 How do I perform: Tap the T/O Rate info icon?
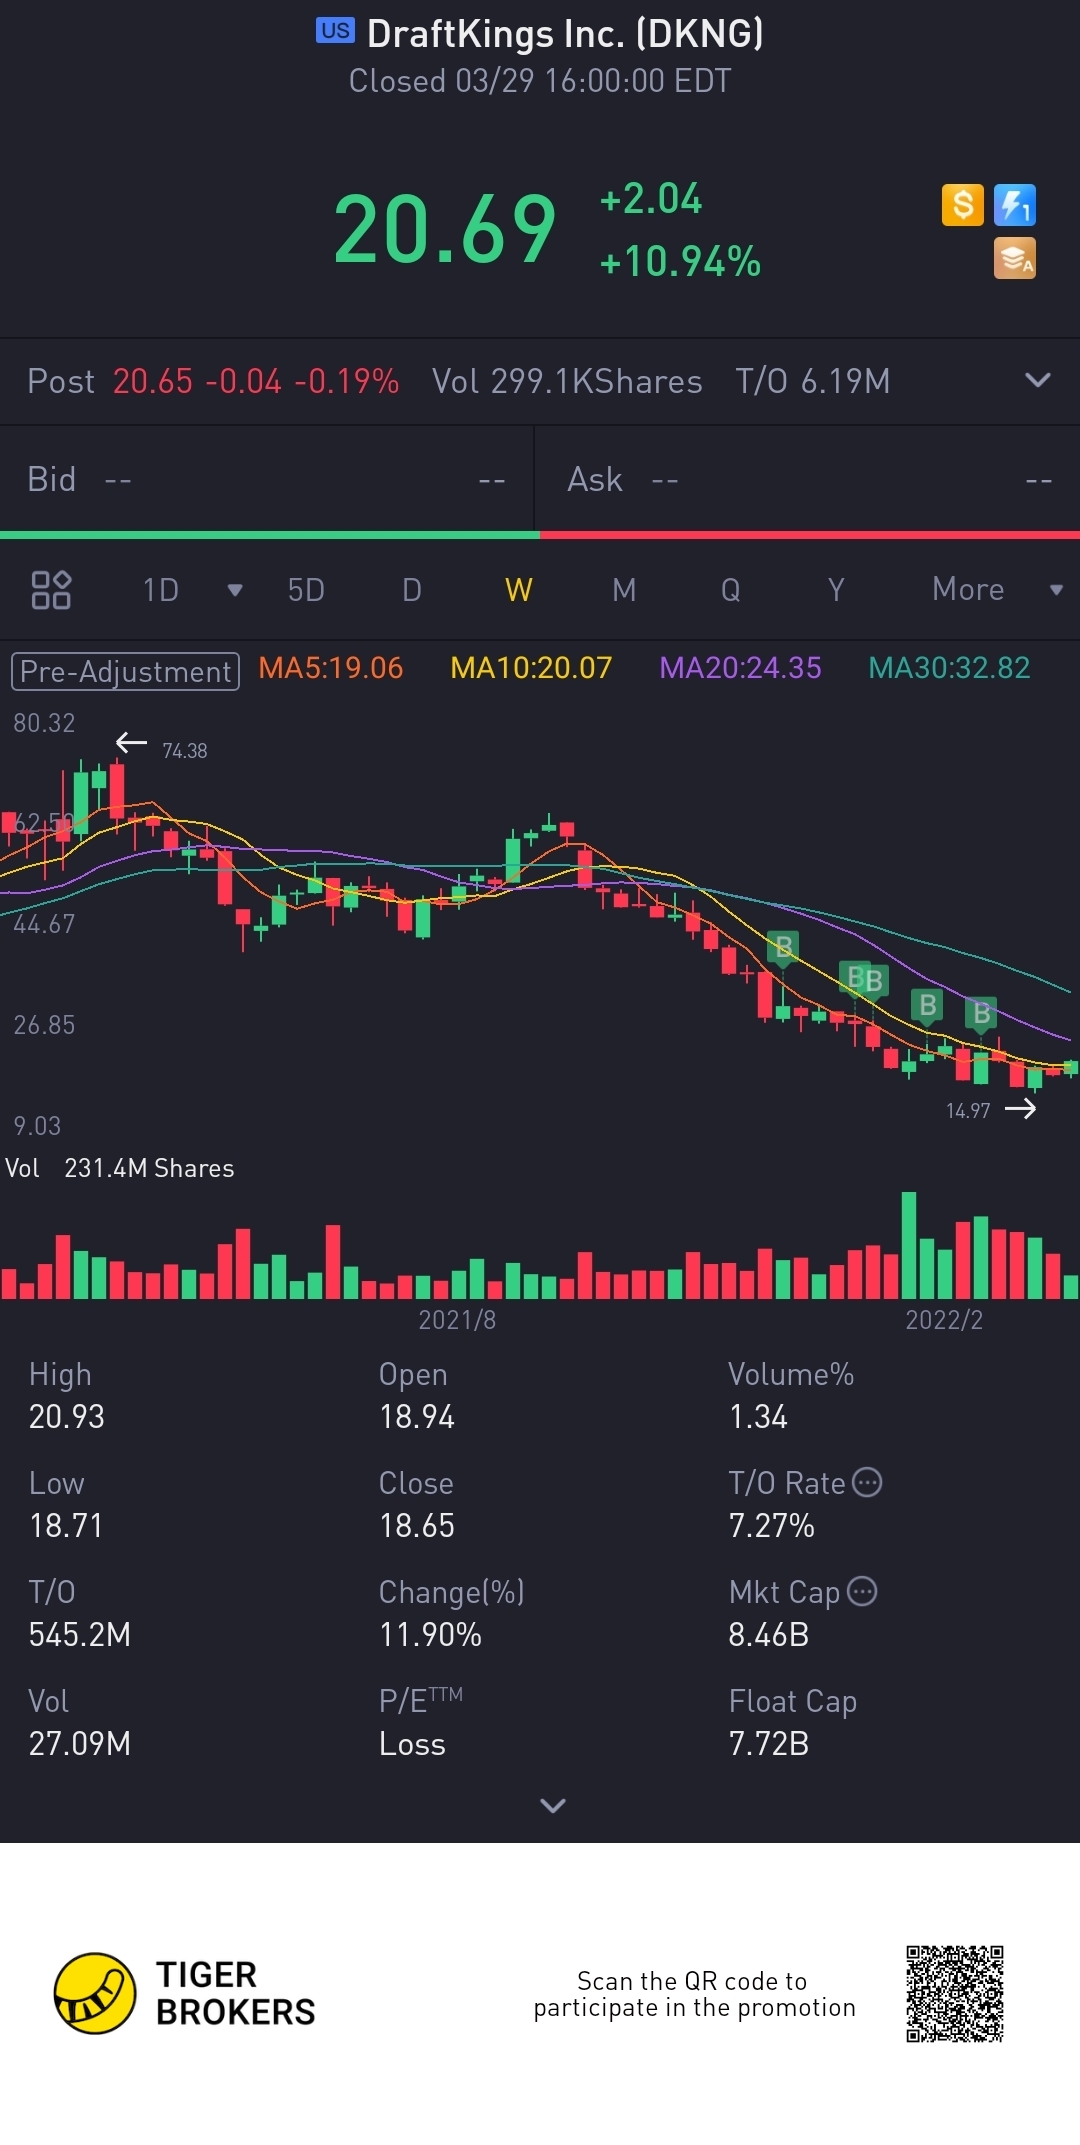(x=867, y=1482)
